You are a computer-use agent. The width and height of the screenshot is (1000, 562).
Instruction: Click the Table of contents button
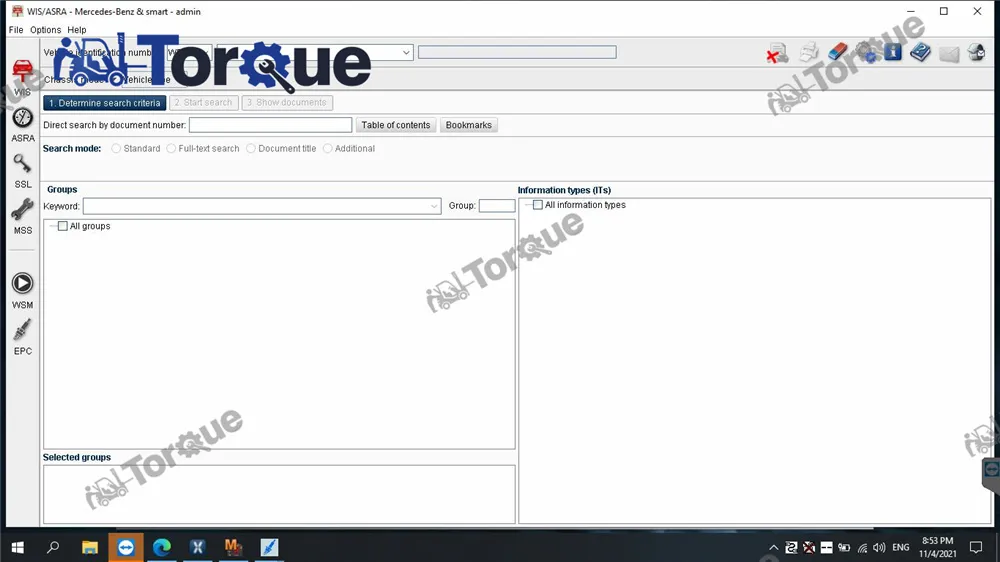point(395,125)
